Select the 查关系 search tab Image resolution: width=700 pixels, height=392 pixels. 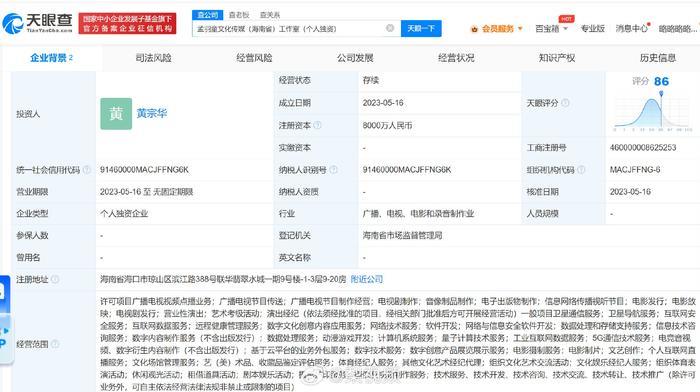click(x=270, y=15)
